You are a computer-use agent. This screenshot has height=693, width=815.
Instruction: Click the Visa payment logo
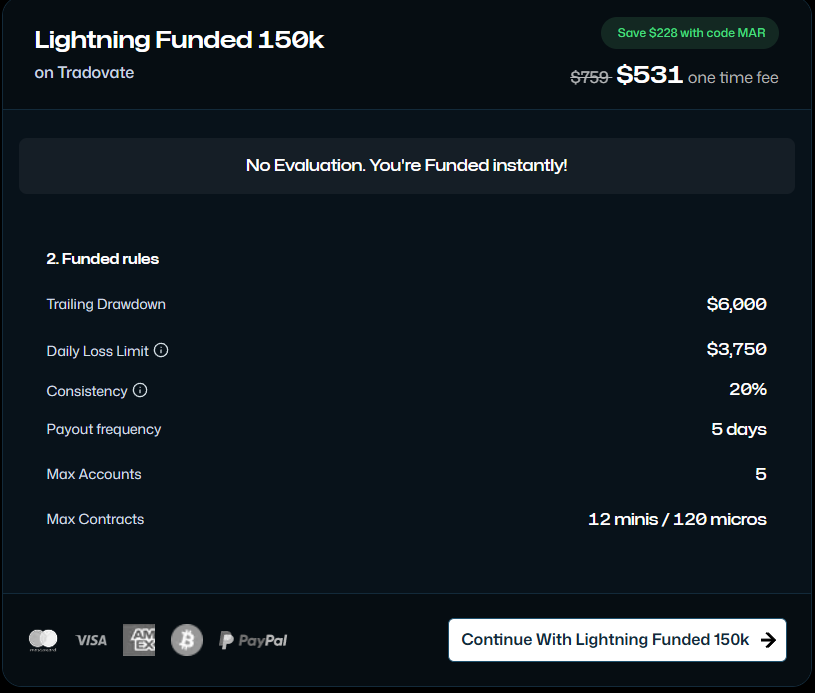pyautogui.click(x=91, y=640)
